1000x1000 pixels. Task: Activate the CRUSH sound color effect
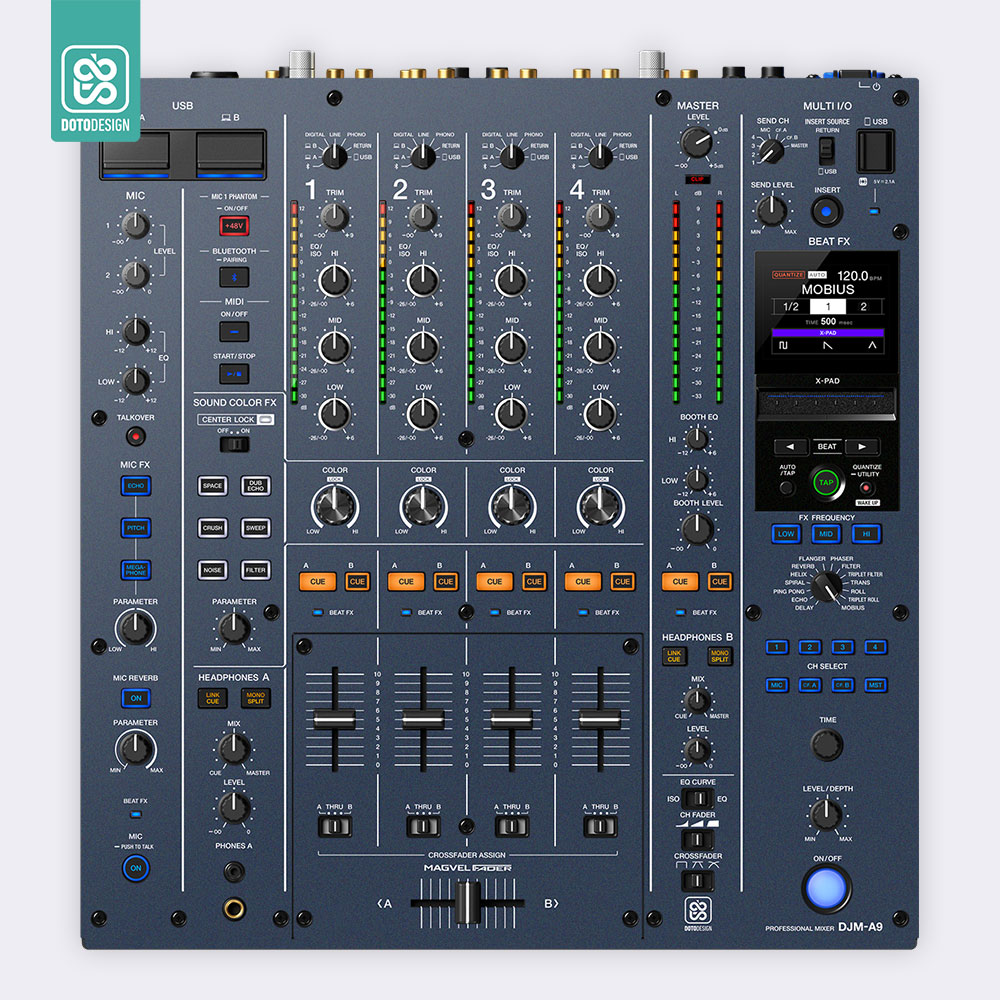click(212, 528)
